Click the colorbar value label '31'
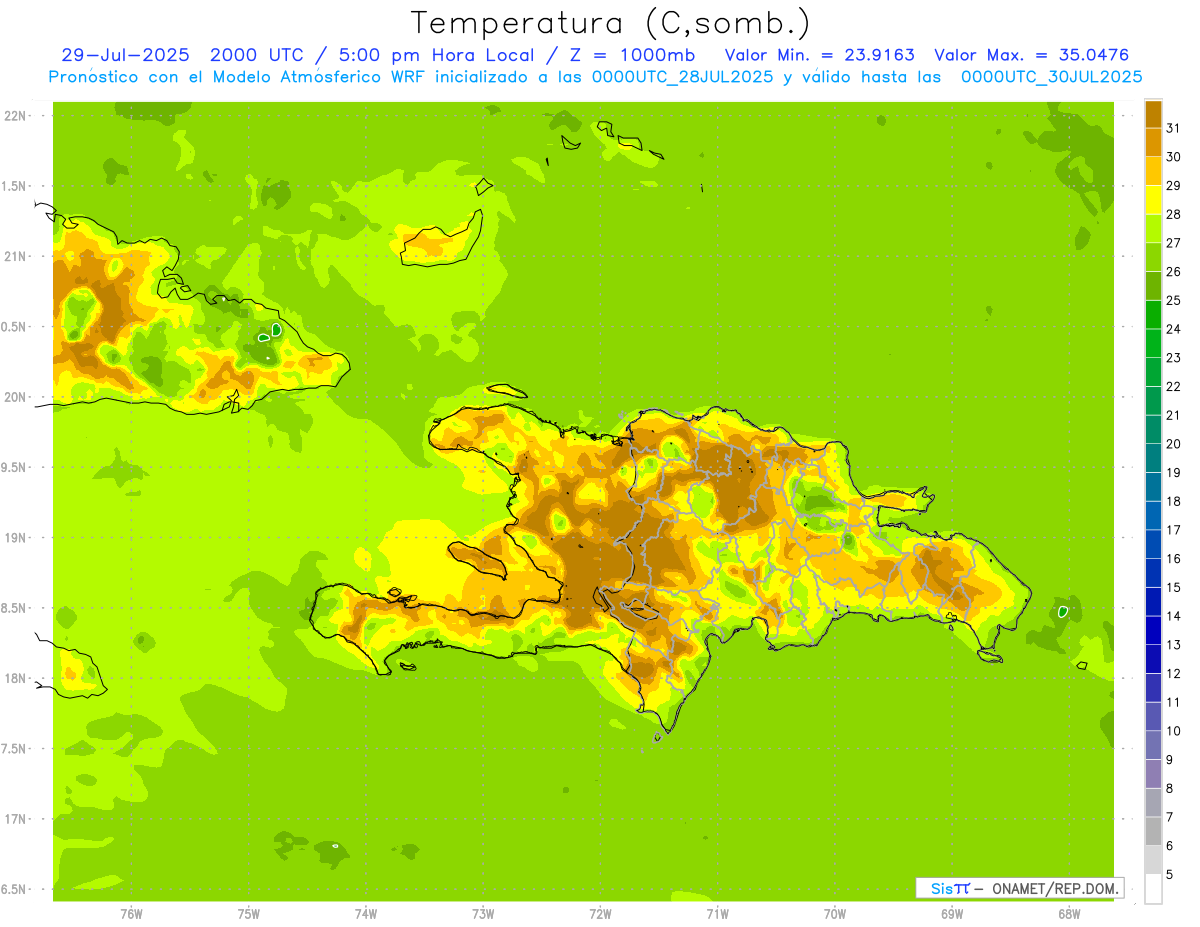 [x=1174, y=128]
